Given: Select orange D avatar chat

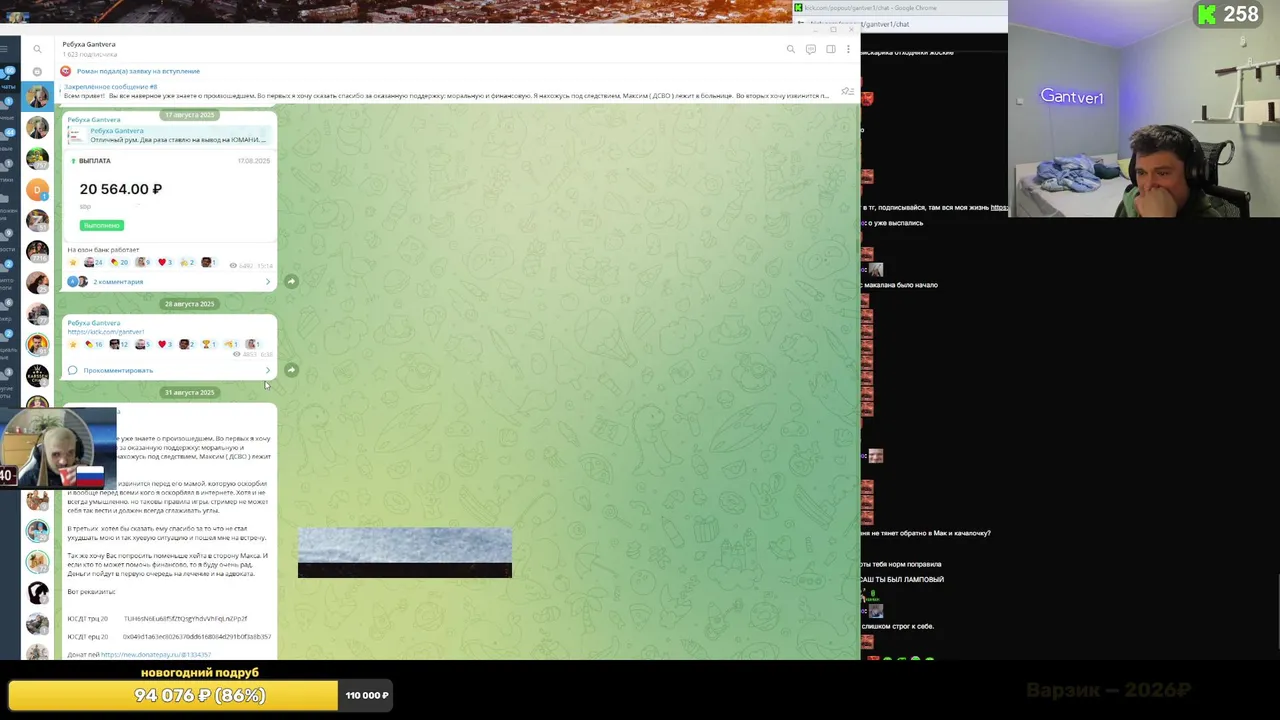Looking at the screenshot, I should pos(37,189).
